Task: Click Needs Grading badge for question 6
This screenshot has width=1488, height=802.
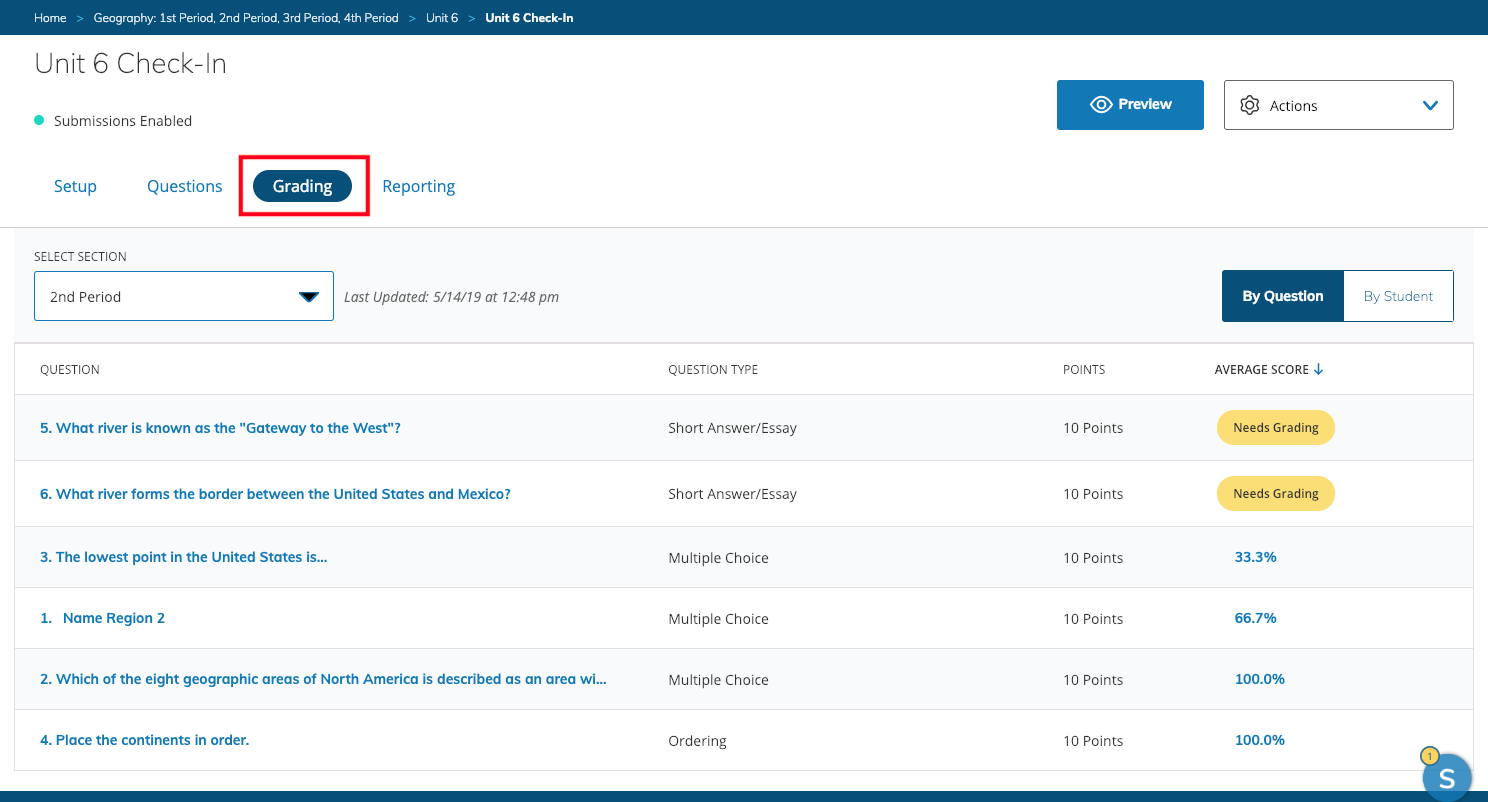Action: [1275, 494]
